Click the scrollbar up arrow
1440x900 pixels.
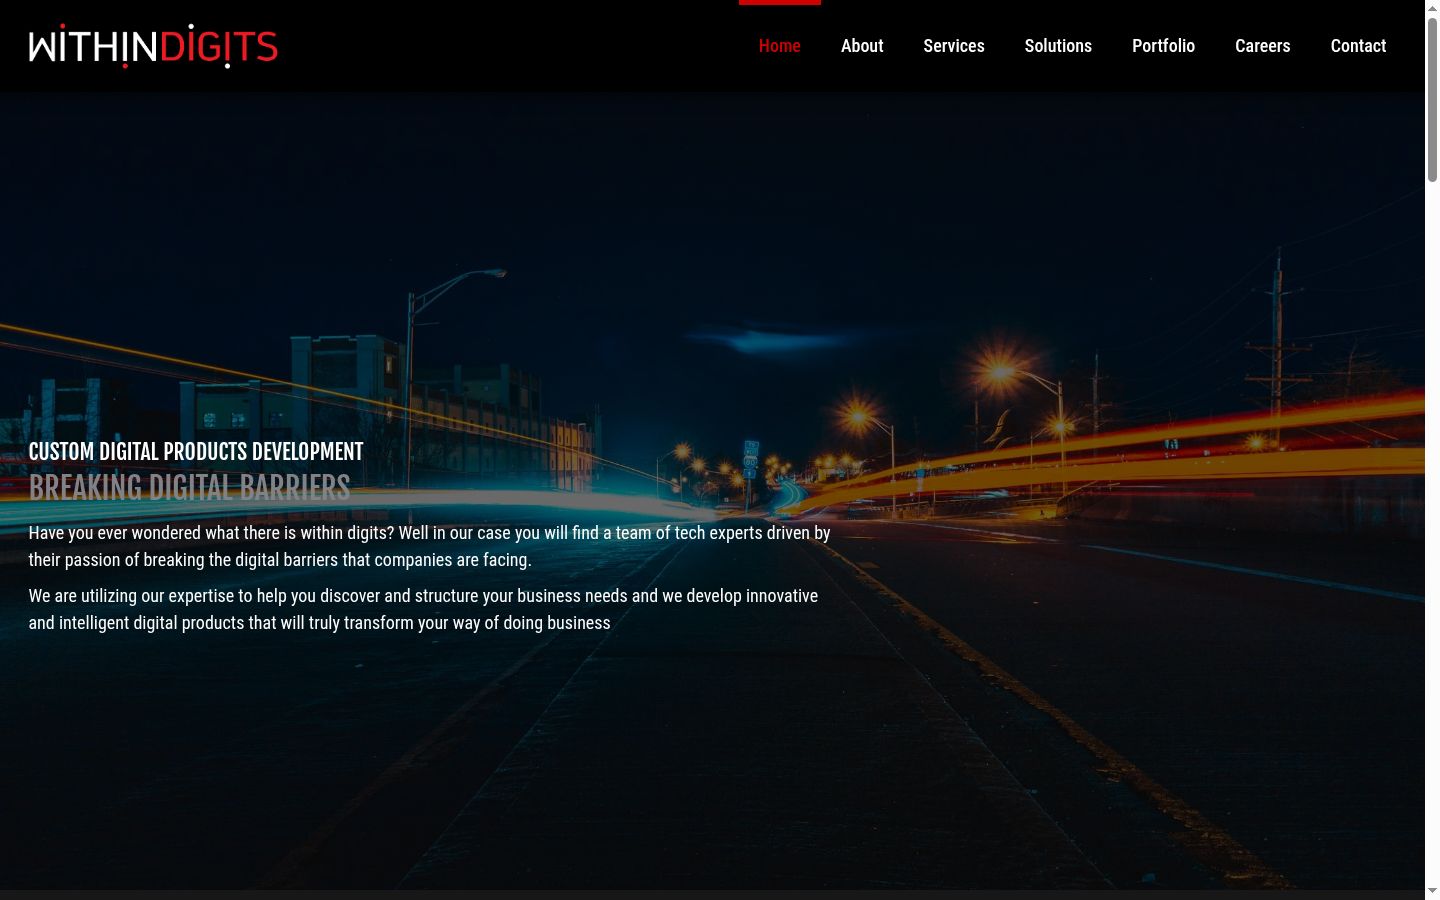click(x=1432, y=7)
